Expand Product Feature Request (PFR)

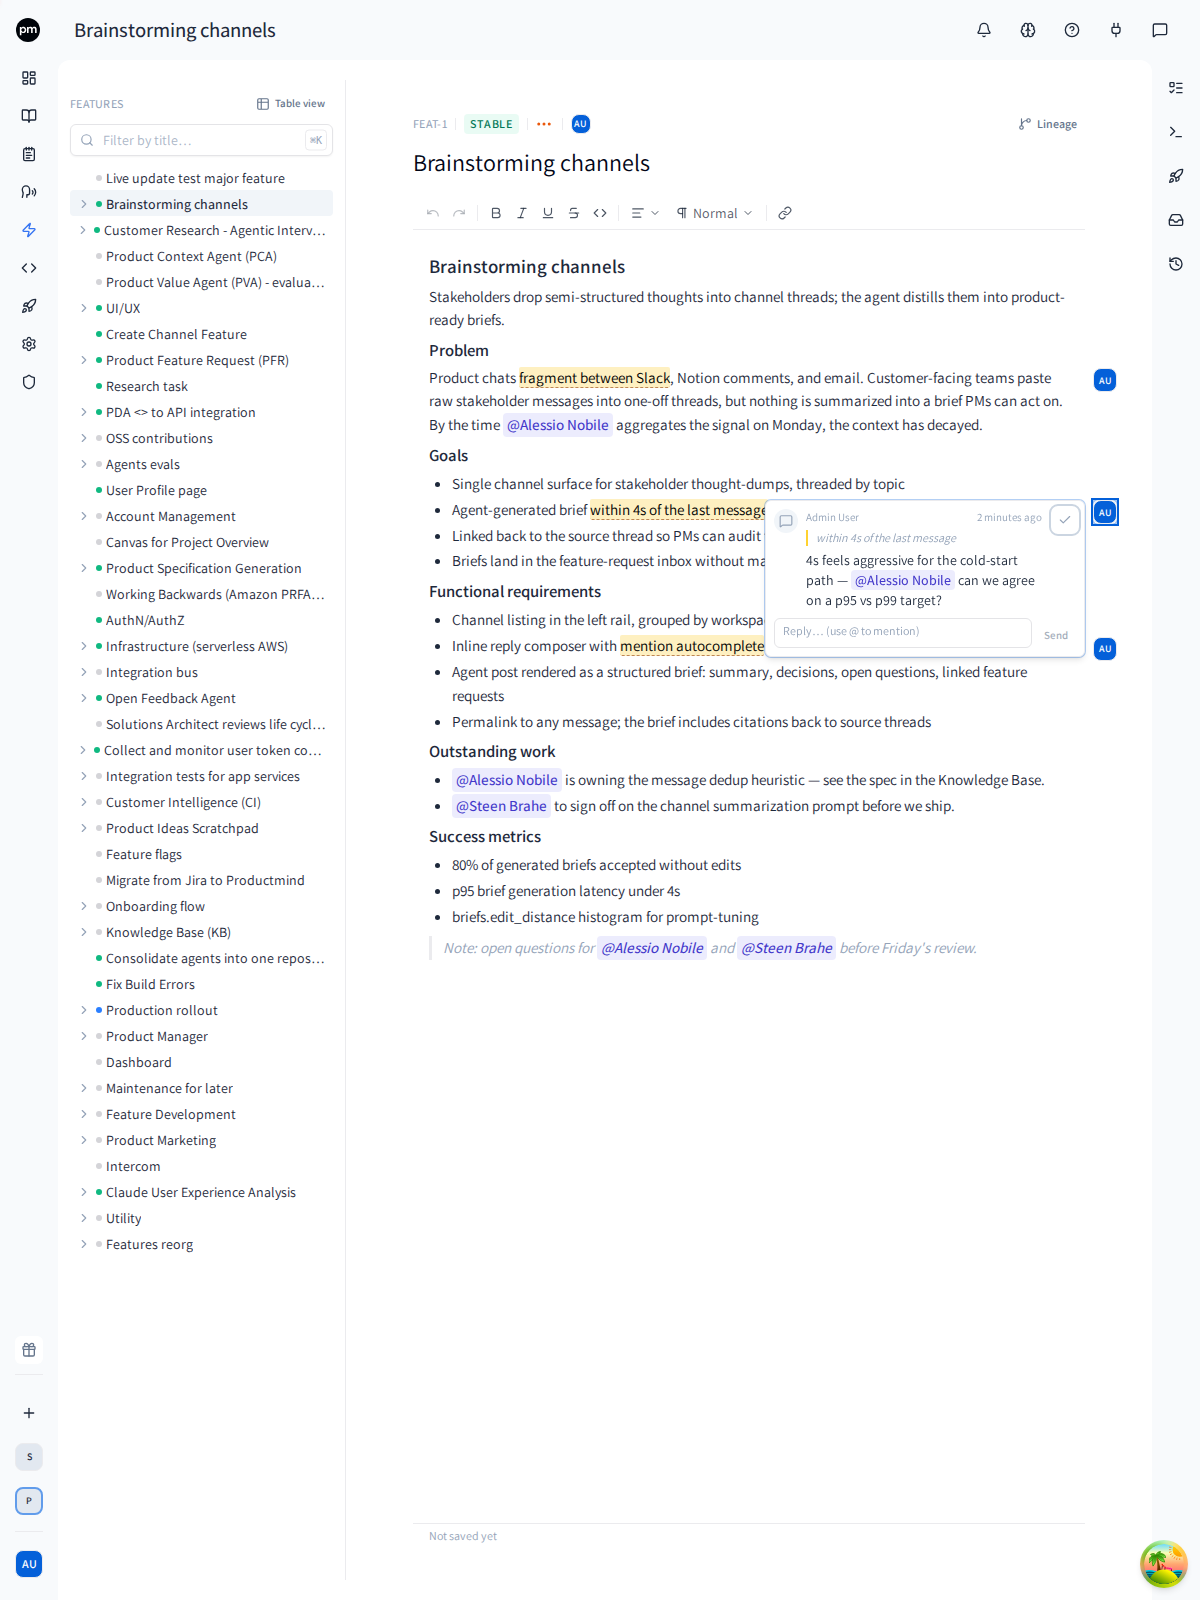[x=84, y=360]
